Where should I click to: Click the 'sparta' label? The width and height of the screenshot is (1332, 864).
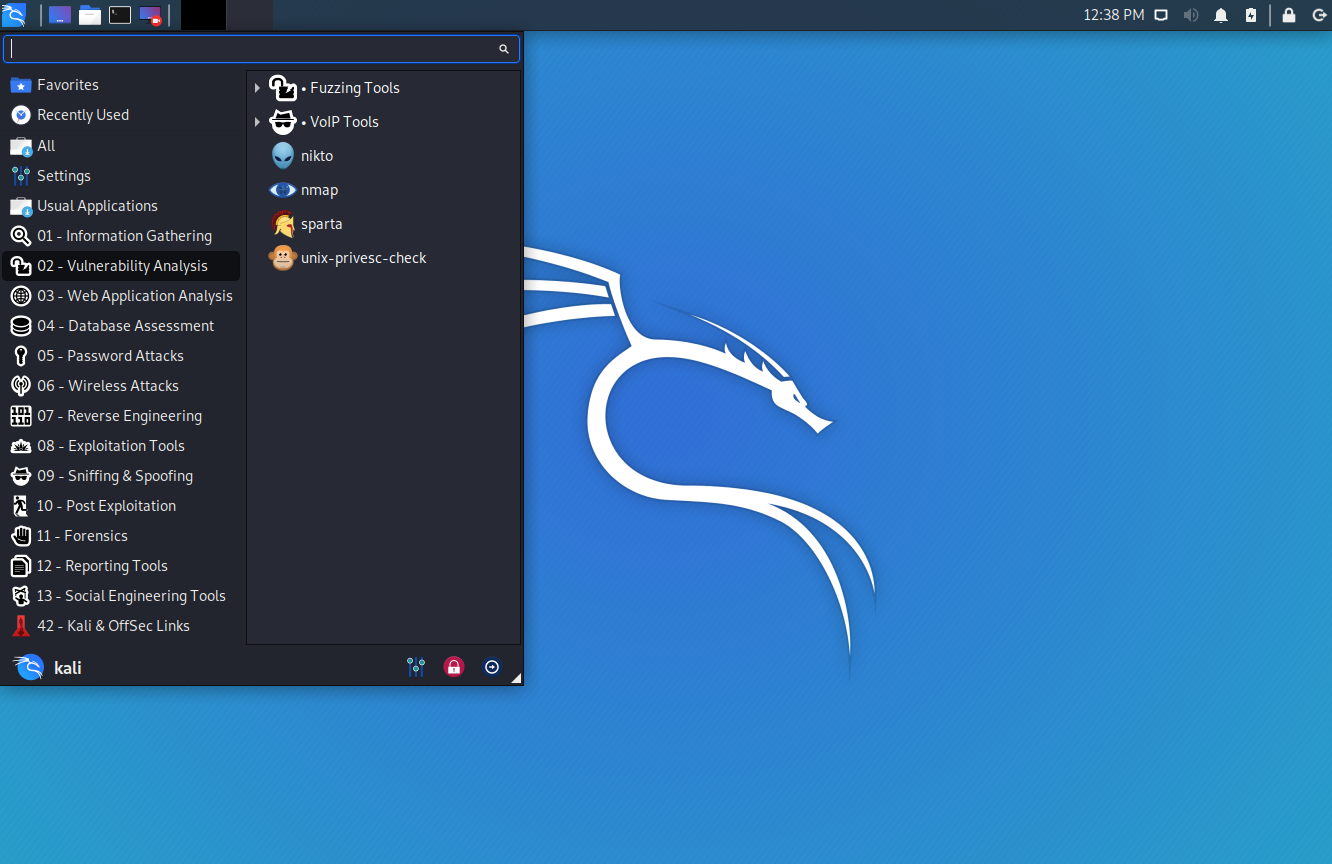point(322,224)
